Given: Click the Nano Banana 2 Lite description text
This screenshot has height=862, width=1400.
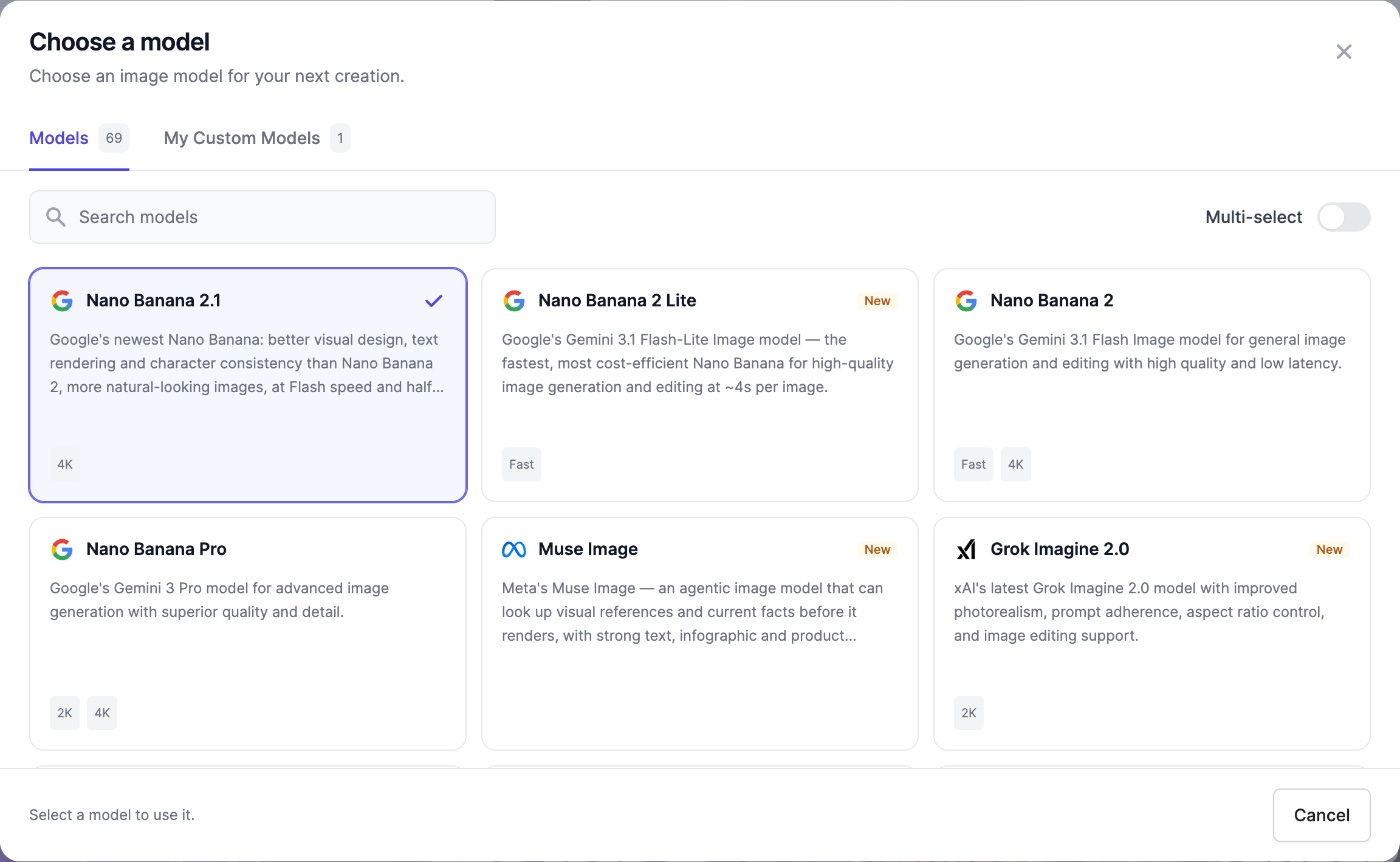Looking at the screenshot, I should click(x=698, y=364).
